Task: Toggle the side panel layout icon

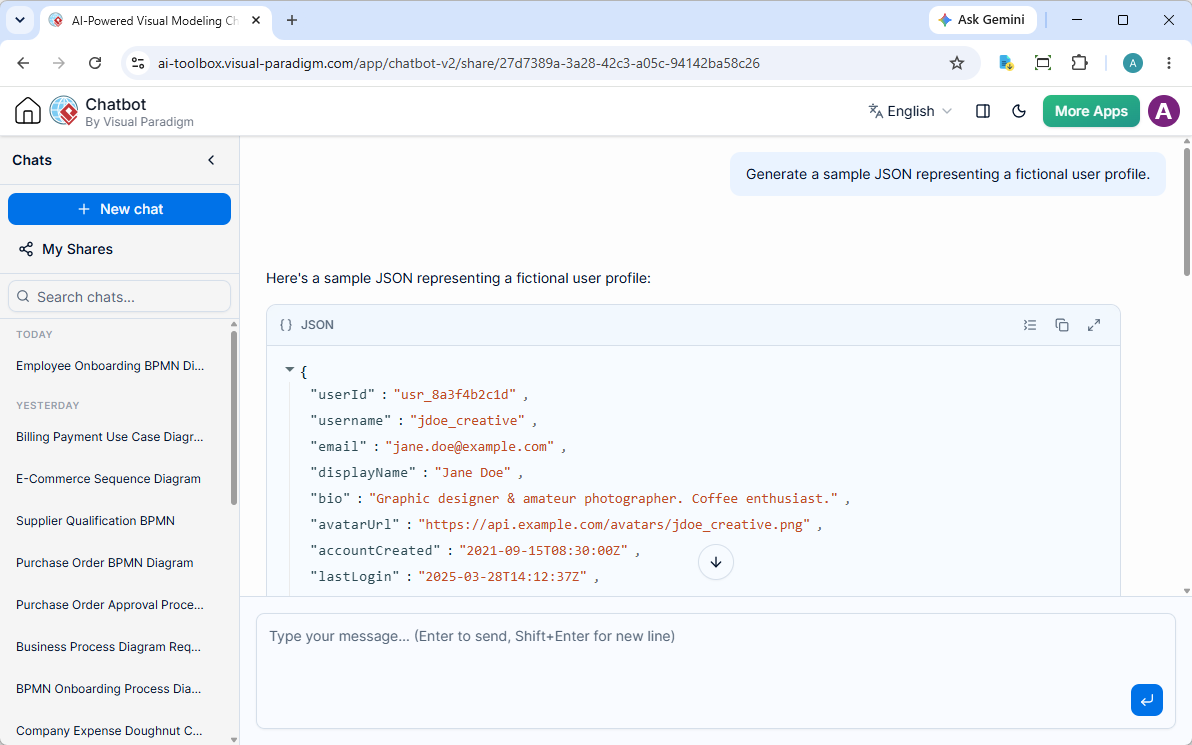Action: (x=983, y=111)
